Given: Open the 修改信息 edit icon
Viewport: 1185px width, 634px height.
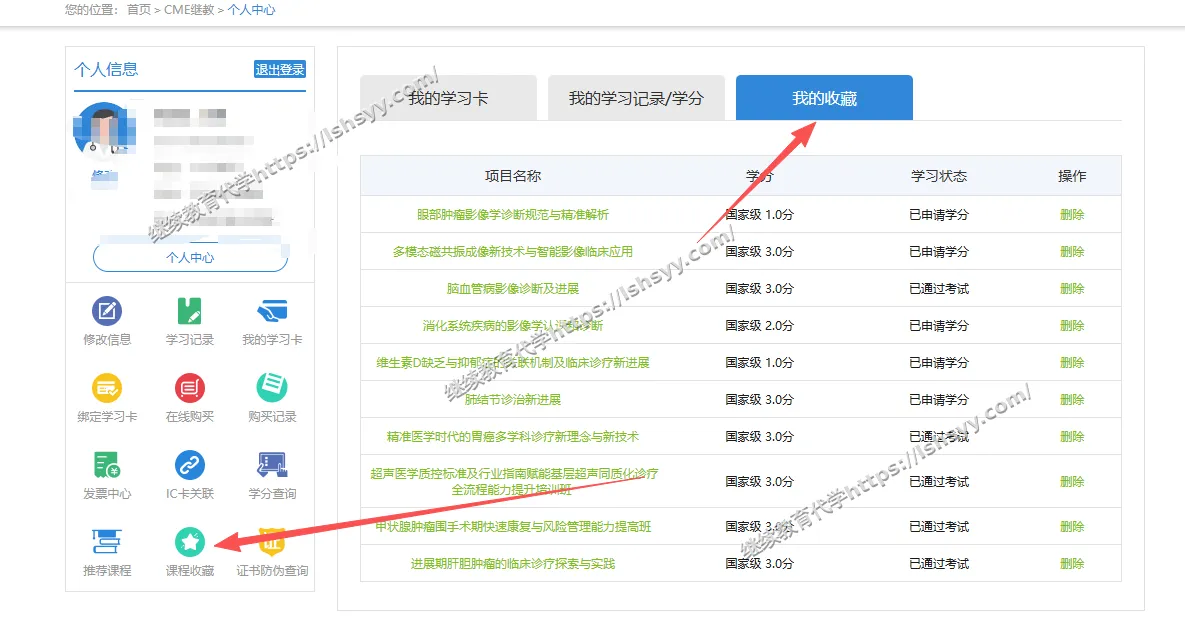Looking at the screenshot, I should 107,311.
